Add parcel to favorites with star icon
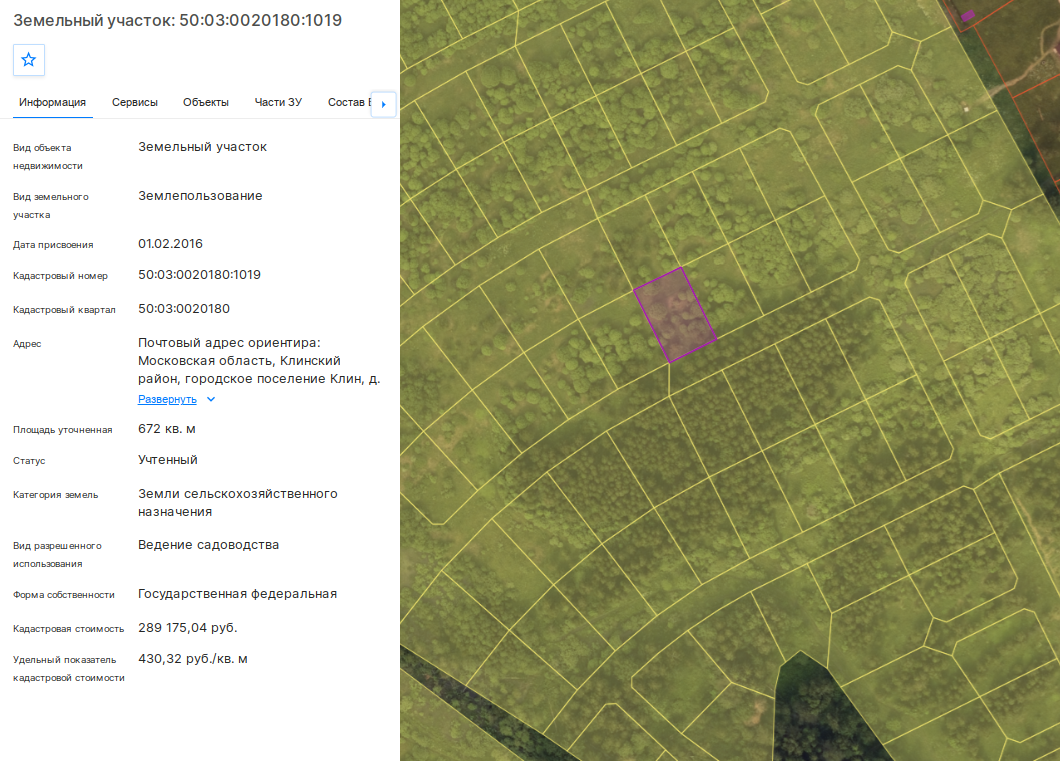 coord(28,60)
